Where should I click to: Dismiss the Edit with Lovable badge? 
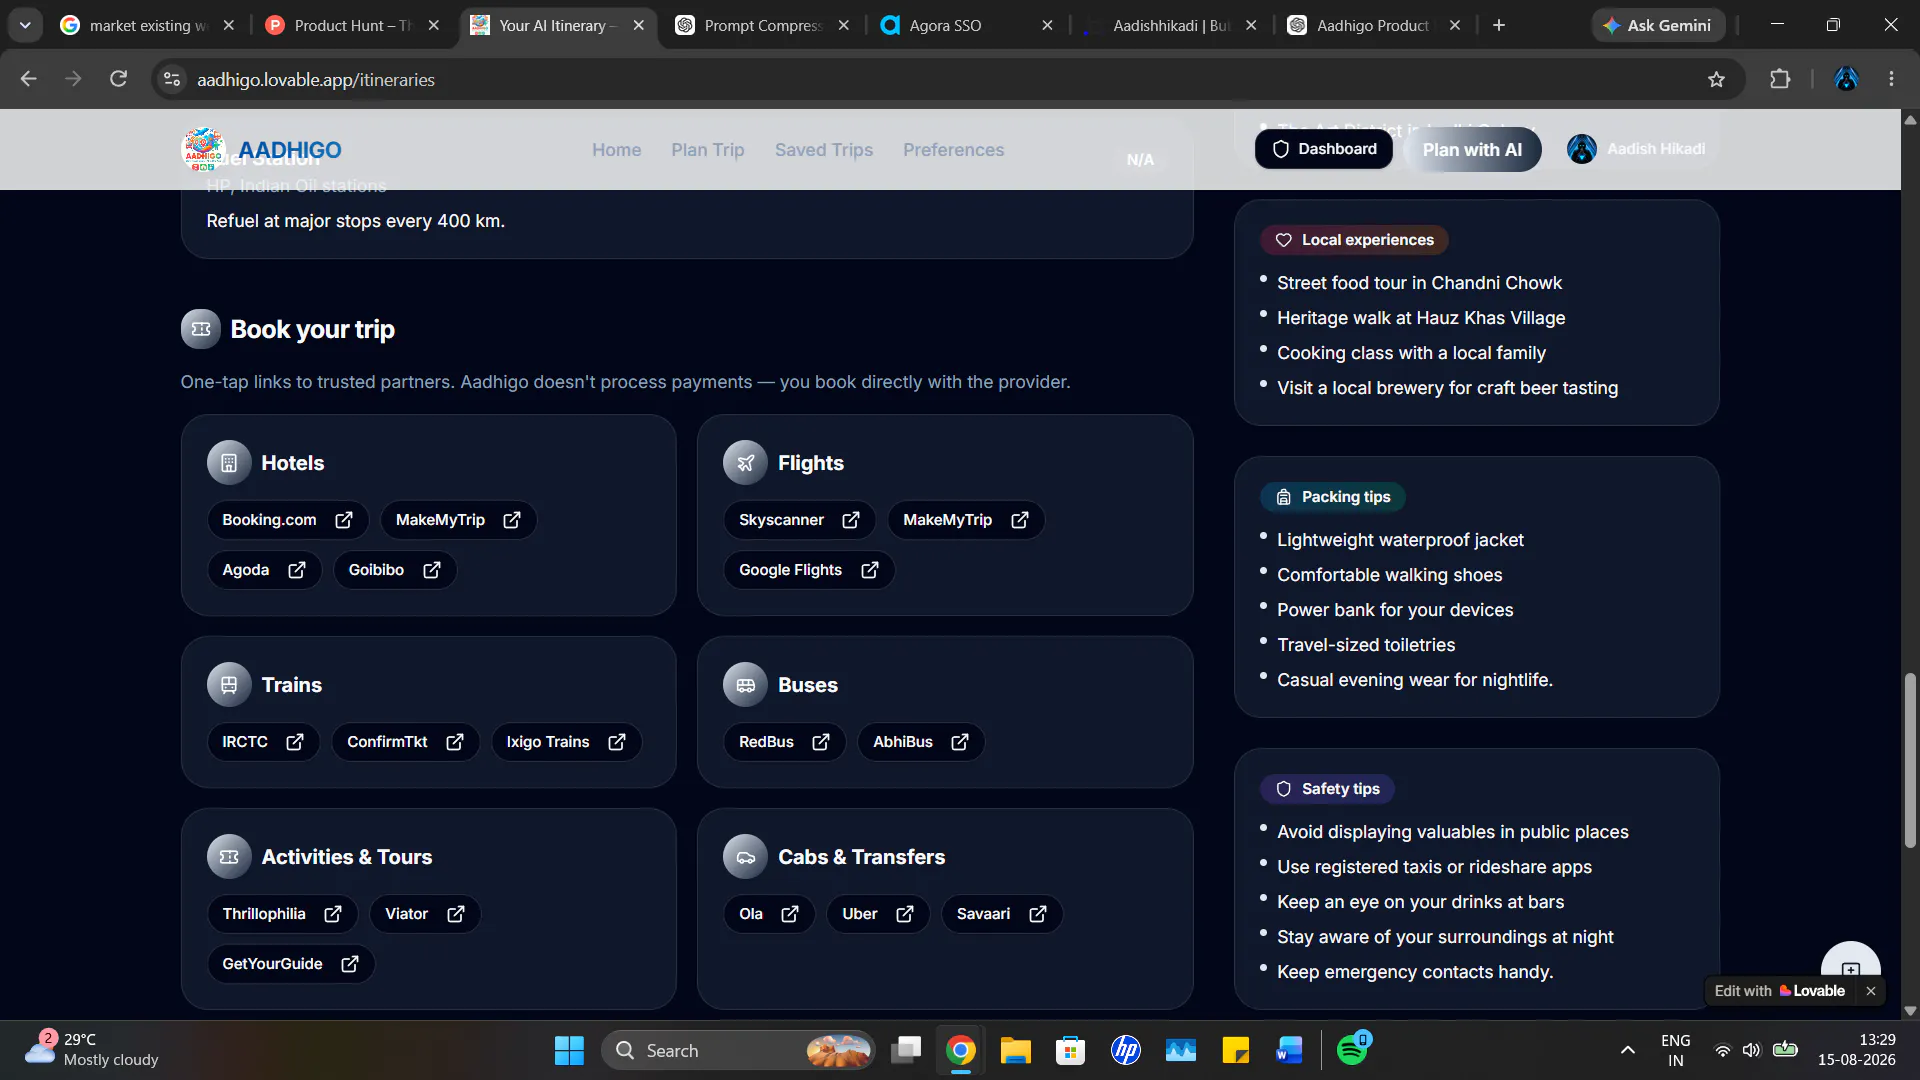point(1871,991)
